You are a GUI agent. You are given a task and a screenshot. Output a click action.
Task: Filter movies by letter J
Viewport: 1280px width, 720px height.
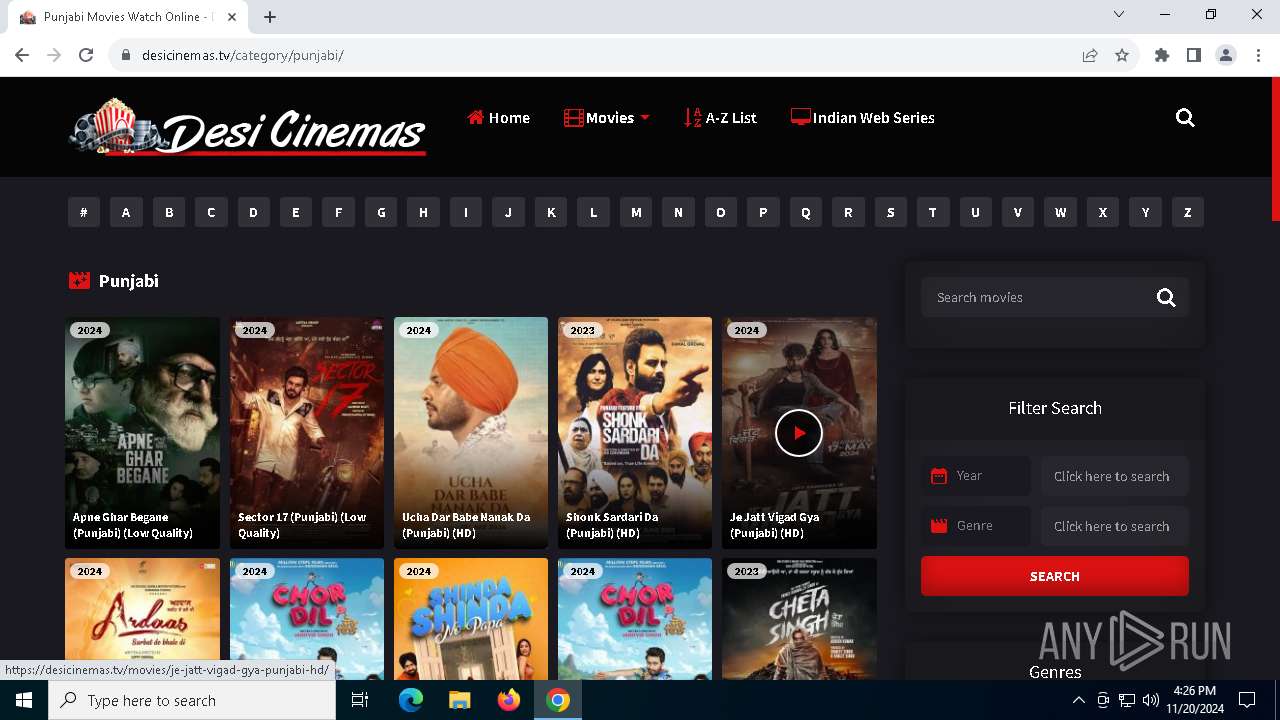(508, 212)
